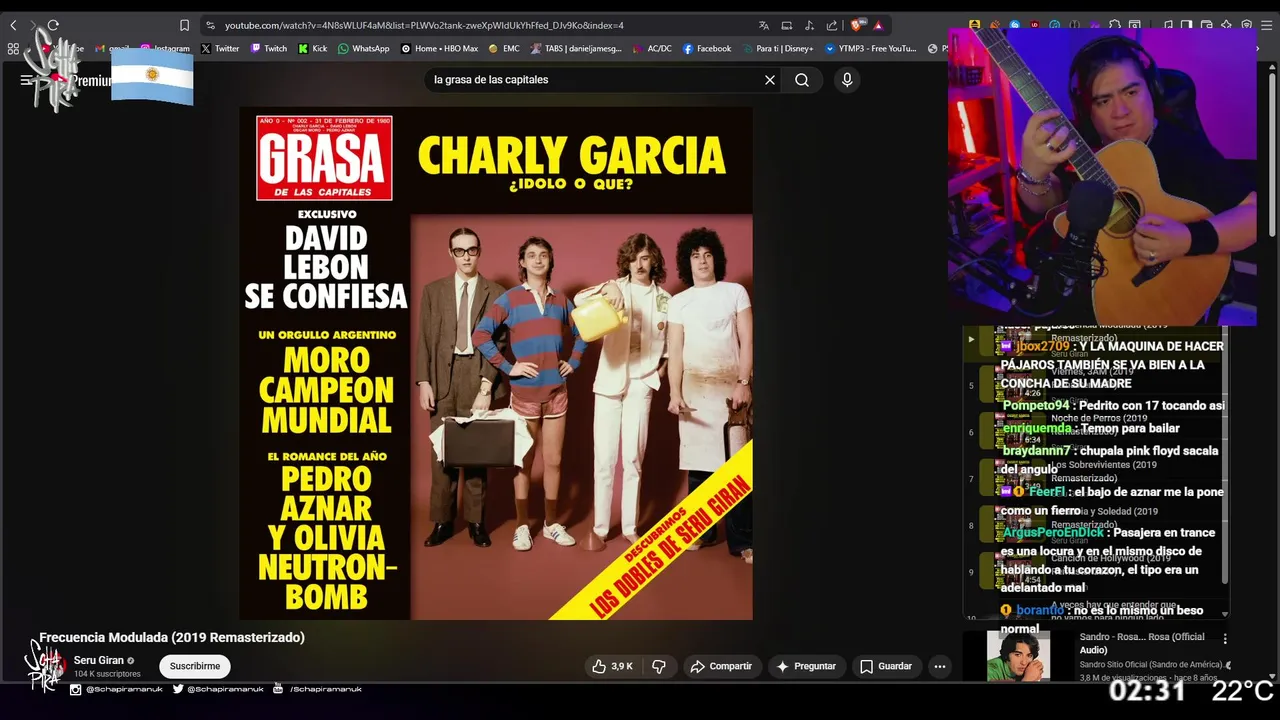Click the share icon in the address bar
Image resolution: width=1280 pixels, height=720 pixels.
pos(832,25)
